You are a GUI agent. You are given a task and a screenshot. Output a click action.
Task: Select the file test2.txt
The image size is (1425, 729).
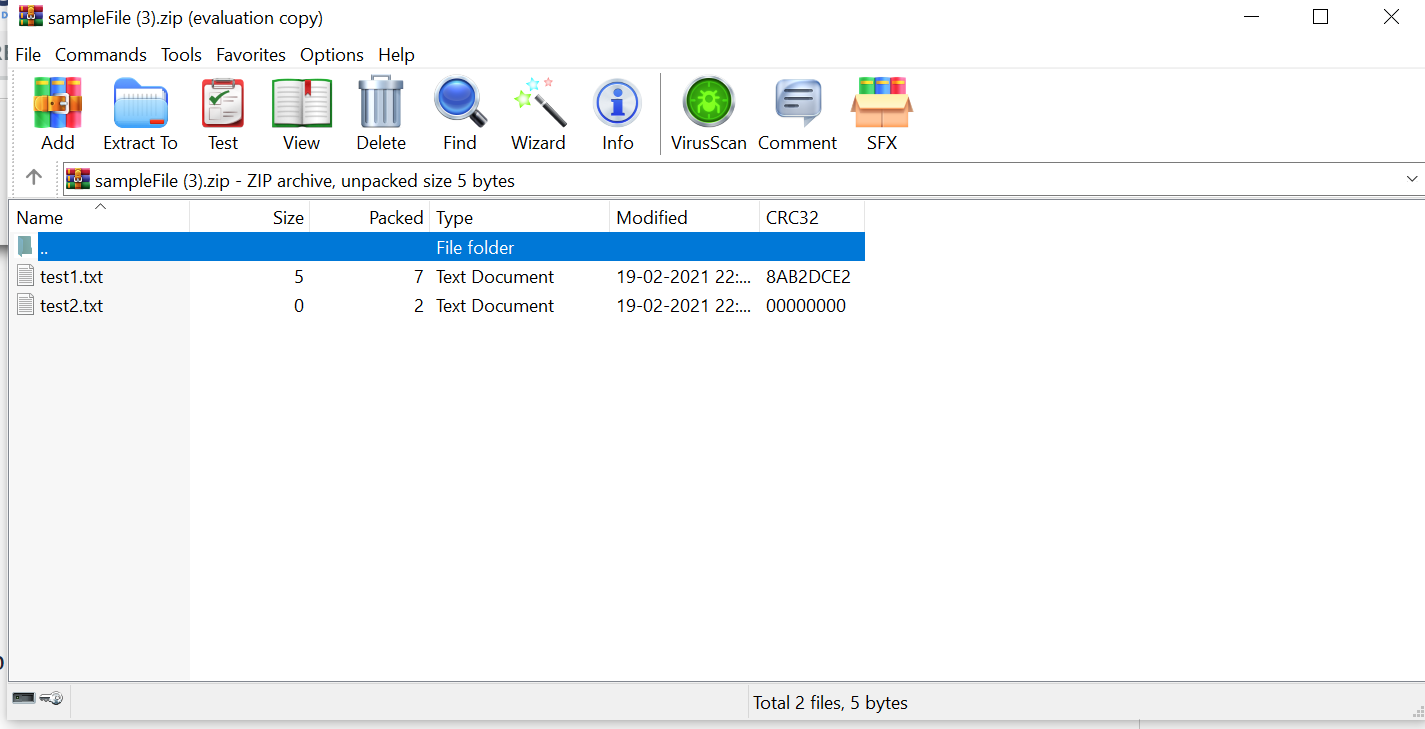coord(70,305)
